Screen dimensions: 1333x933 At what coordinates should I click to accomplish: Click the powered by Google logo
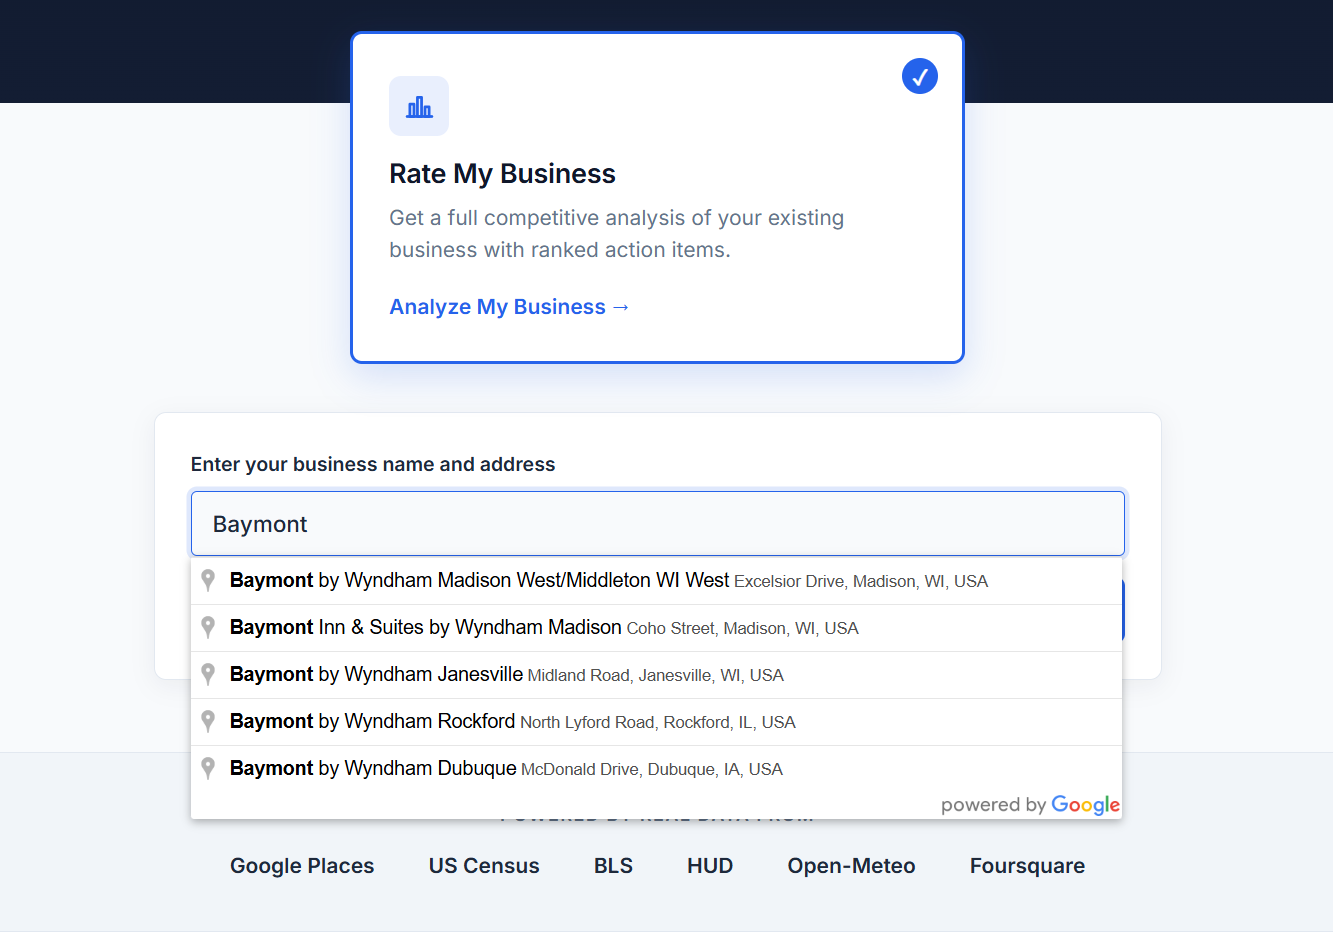coord(1030,805)
